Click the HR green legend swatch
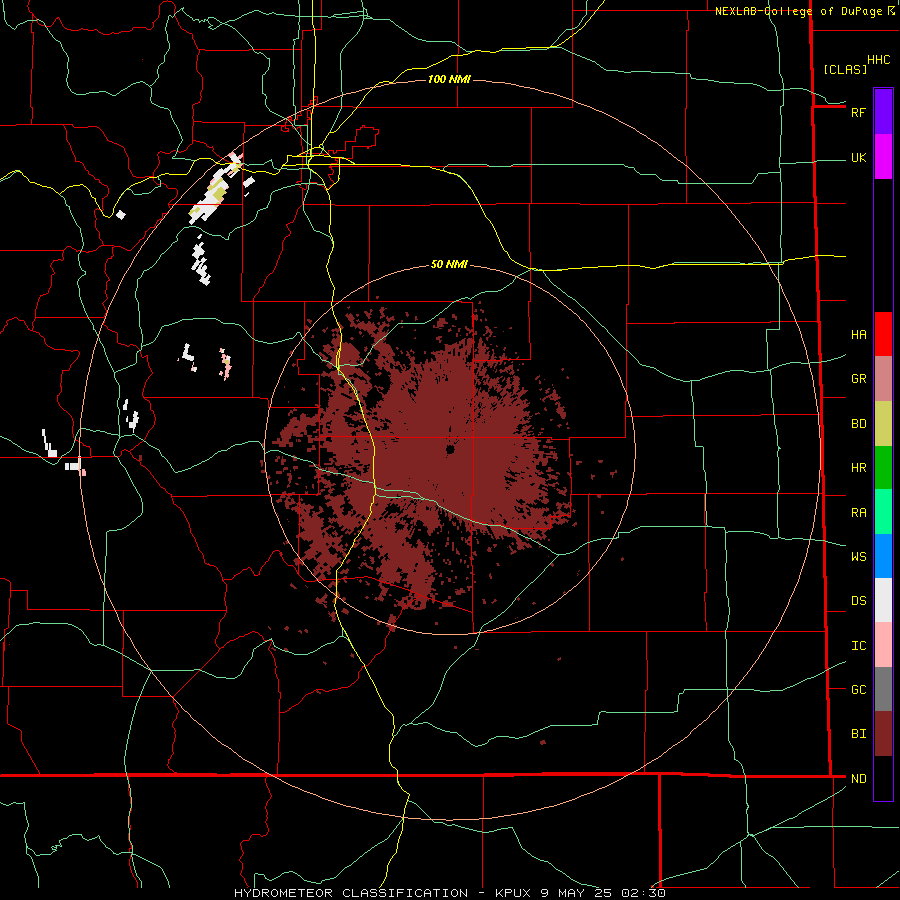900x900 pixels. pyautogui.click(x=883, y=468)
